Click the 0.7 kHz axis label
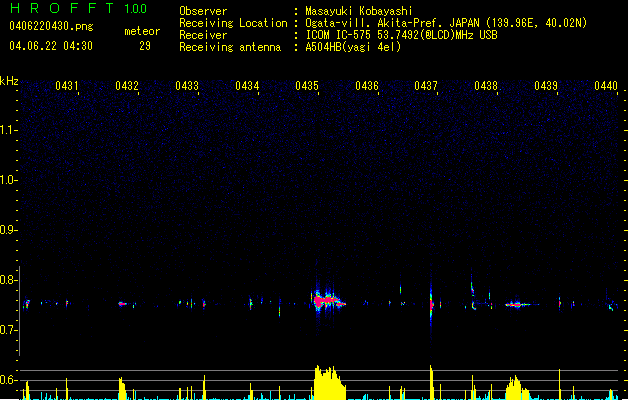The image size is (629, 400). click(8, 330)
